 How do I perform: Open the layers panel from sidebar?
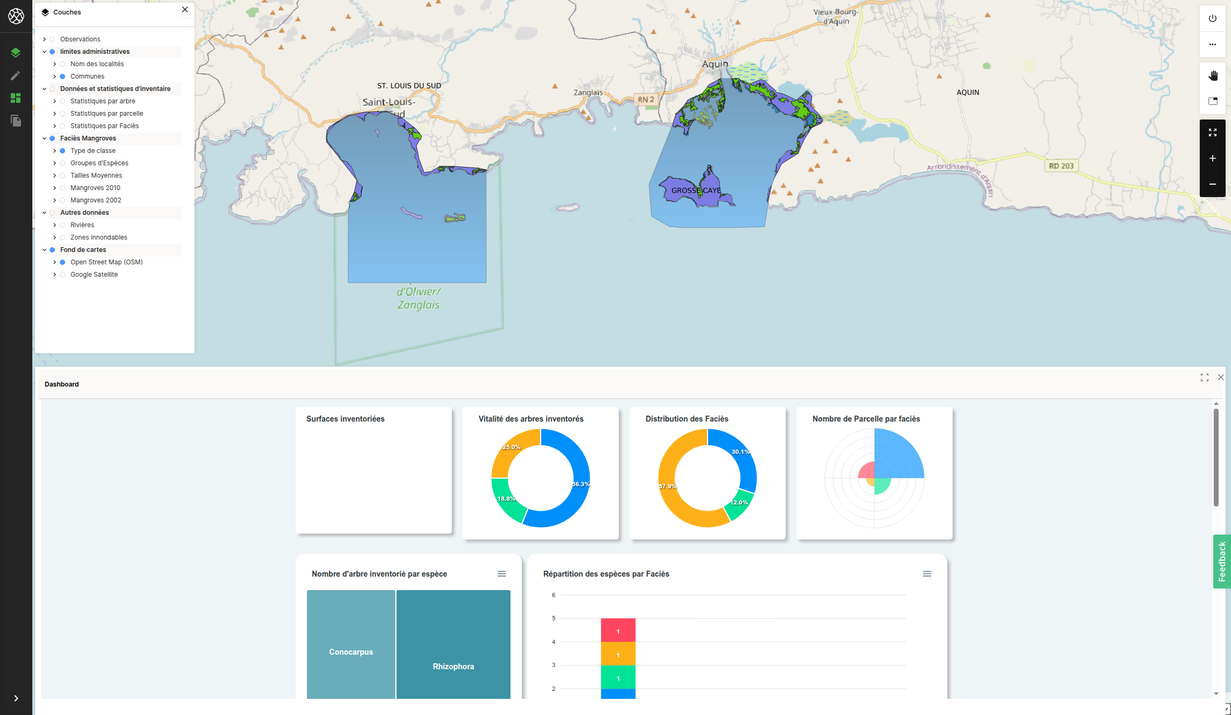click(x=15, y=53)
